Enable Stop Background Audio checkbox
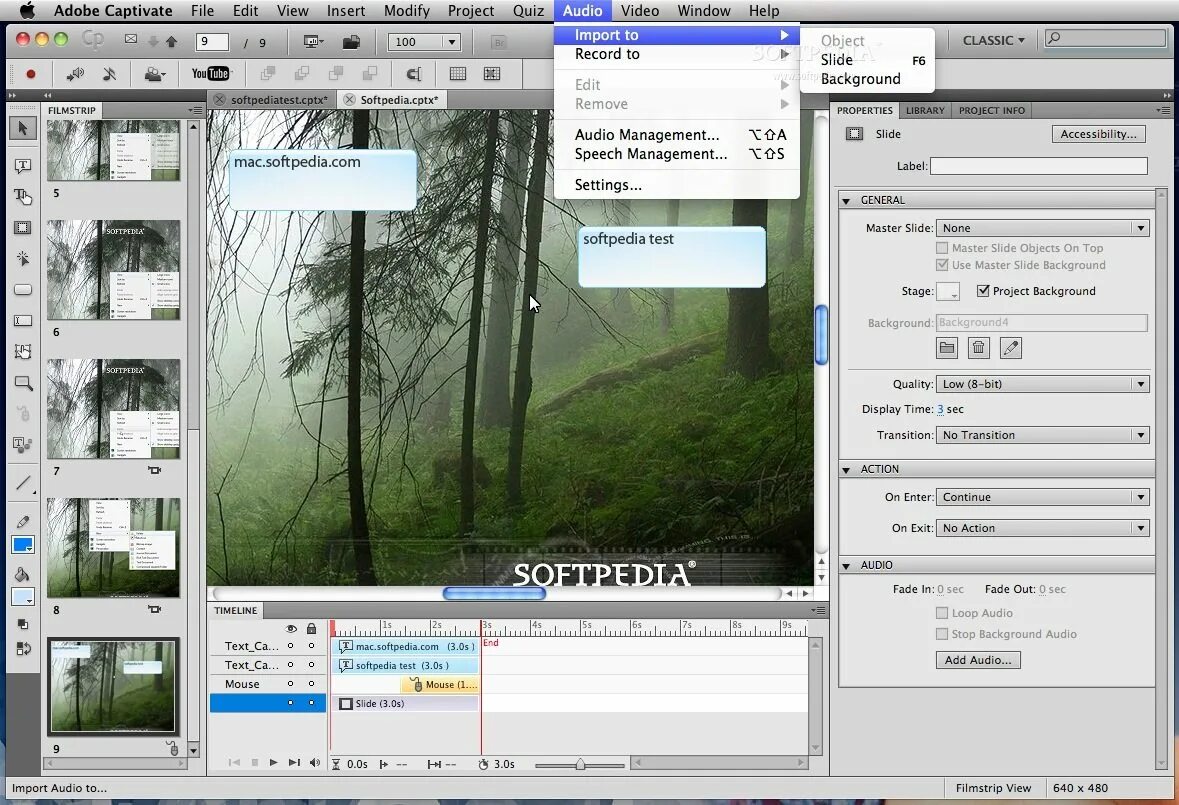This screenshot has width=1179, height=805. coord(942,634)
